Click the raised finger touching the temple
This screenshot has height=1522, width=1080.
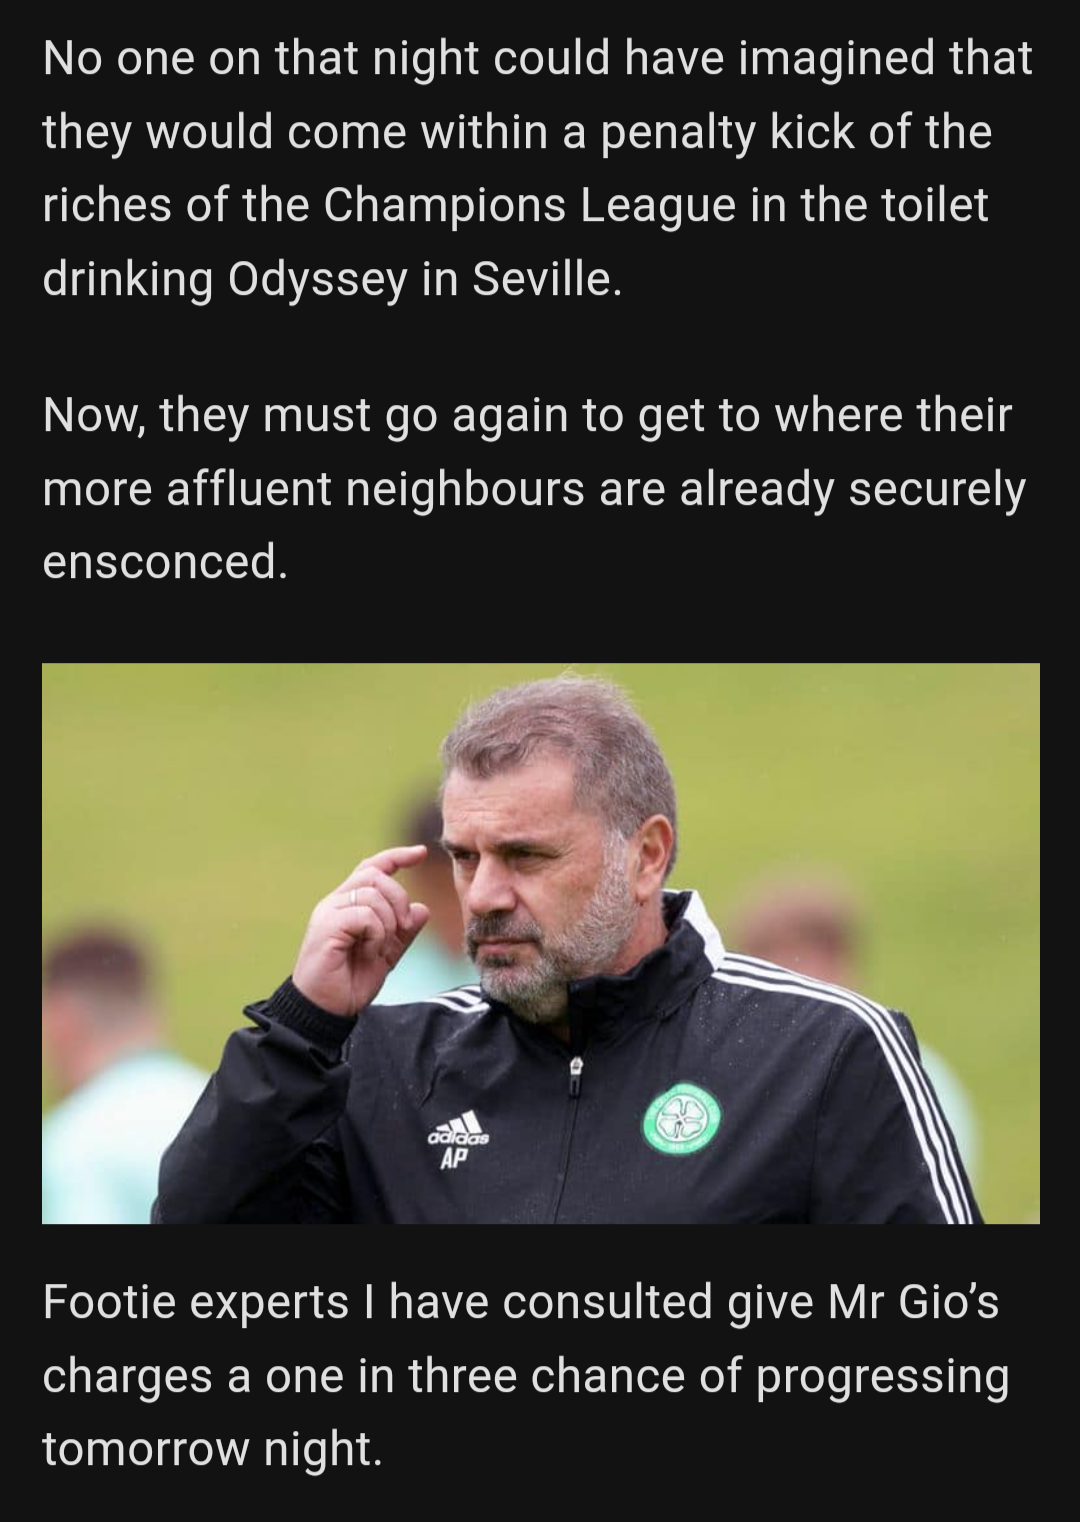click(x=393, y=861)
